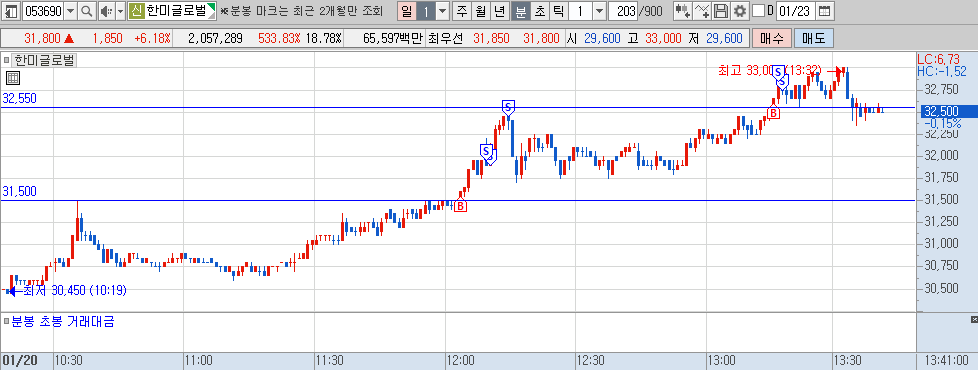Open the dropdown next to speaker icon
The image size is (978, 370).
click(120, 11)
